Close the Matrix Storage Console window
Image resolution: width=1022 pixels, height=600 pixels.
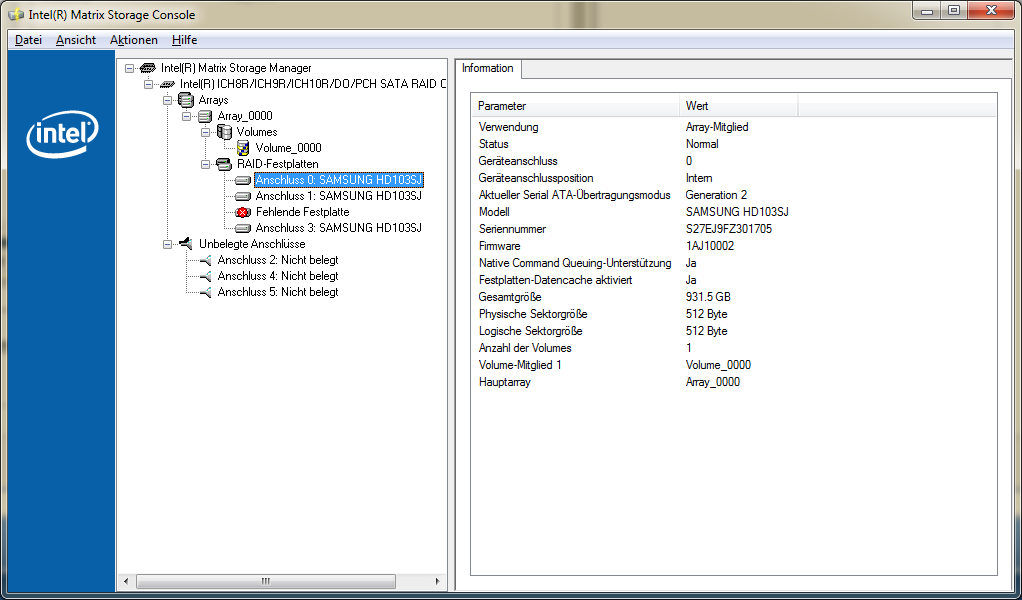point(989,12)
